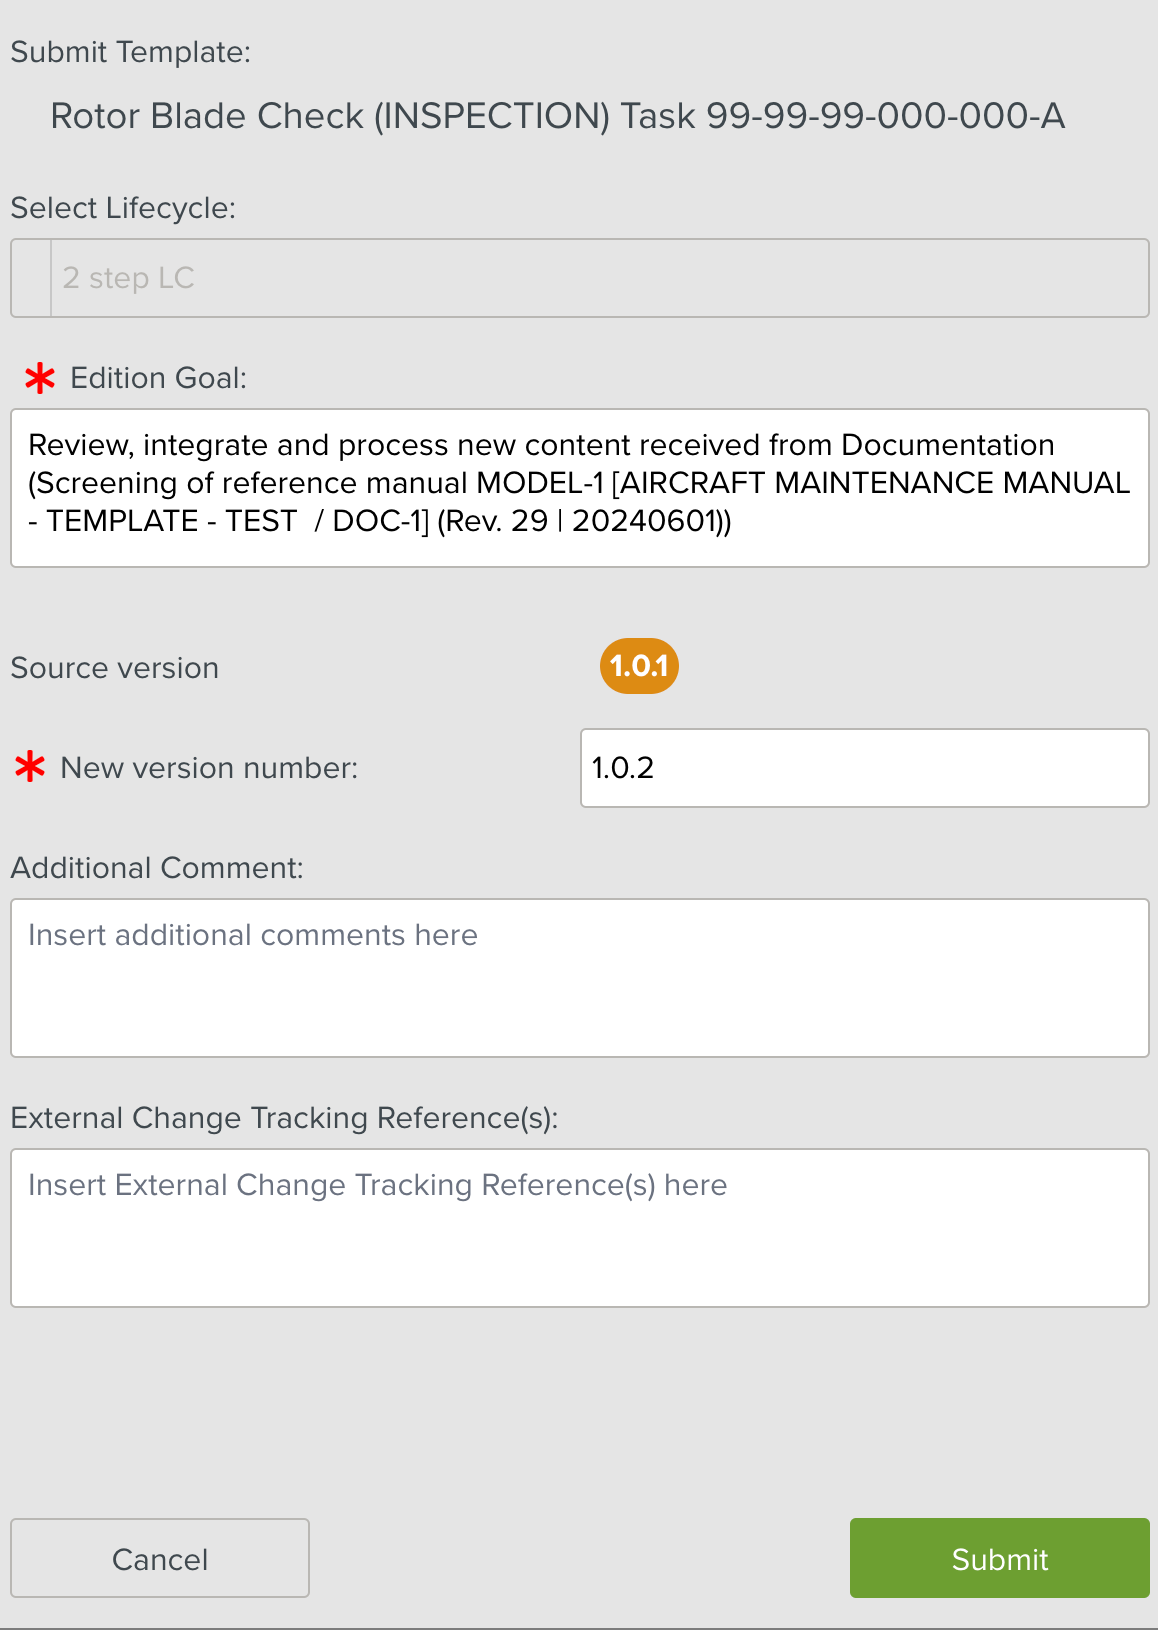Click the Select Lifecycle label
The height and width of the screenshot is (1630, 1158).
click(x=123, y=208)
